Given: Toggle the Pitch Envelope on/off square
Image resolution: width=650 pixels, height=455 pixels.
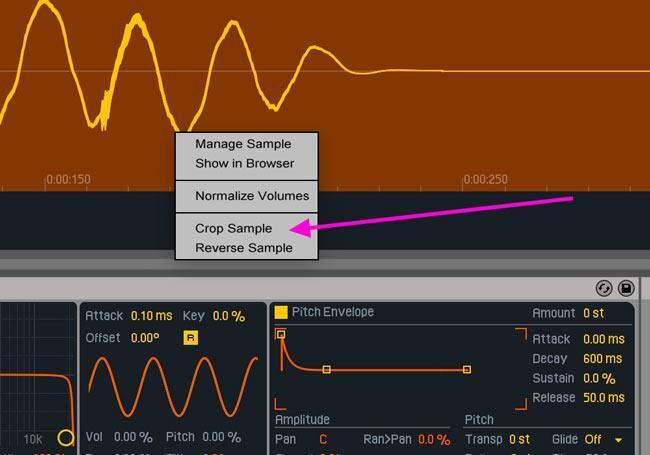Looking at the screenshot, I should click(x=281, y=312).
